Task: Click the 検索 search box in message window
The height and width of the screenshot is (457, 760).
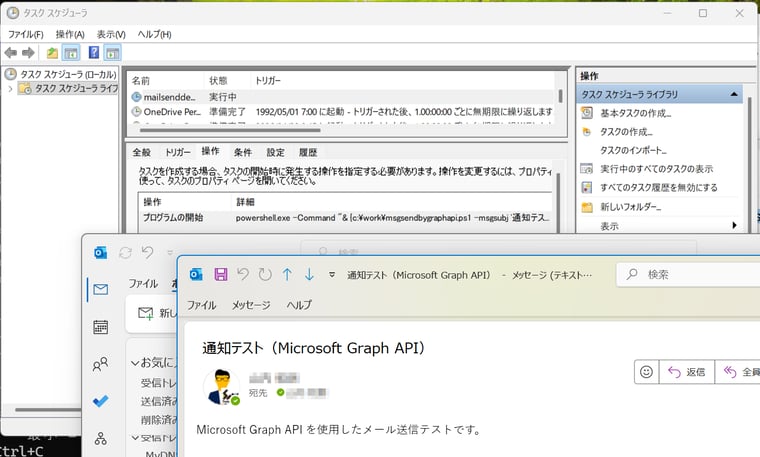Action: click(688, 275)
